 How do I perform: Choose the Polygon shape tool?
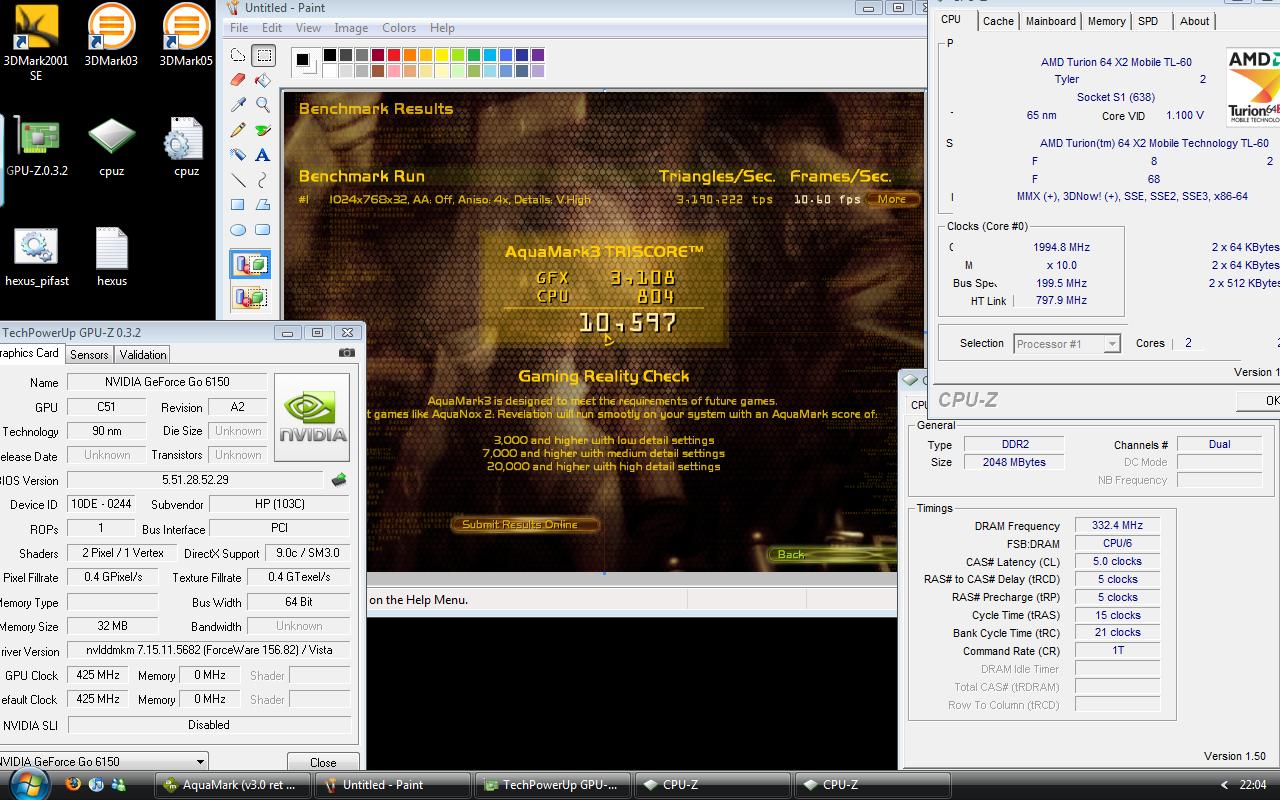coord(263,205)
